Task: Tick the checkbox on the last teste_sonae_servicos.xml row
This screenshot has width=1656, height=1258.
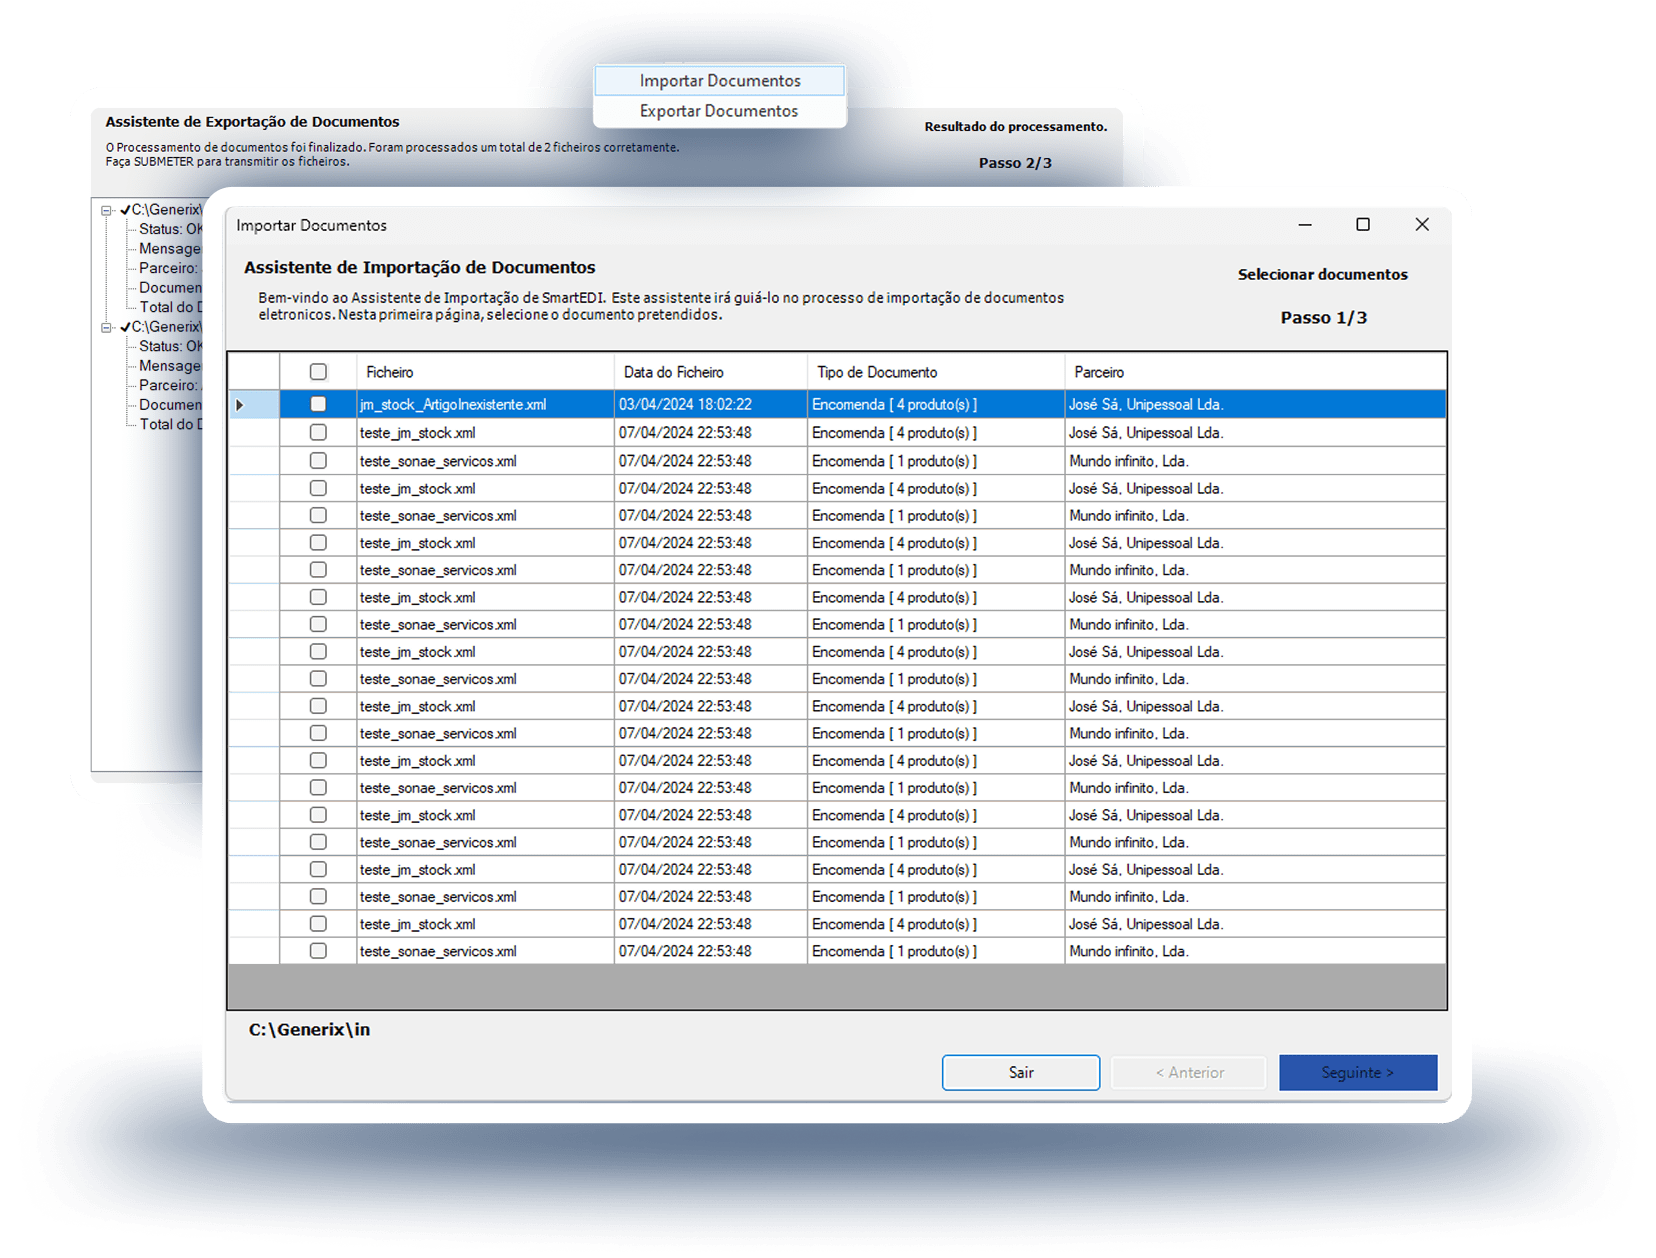Action: [318, 951]
